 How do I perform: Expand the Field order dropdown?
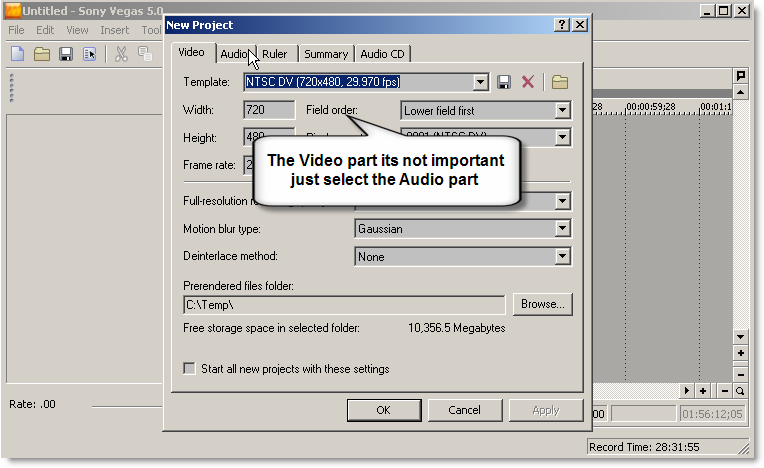click(562, 111)
